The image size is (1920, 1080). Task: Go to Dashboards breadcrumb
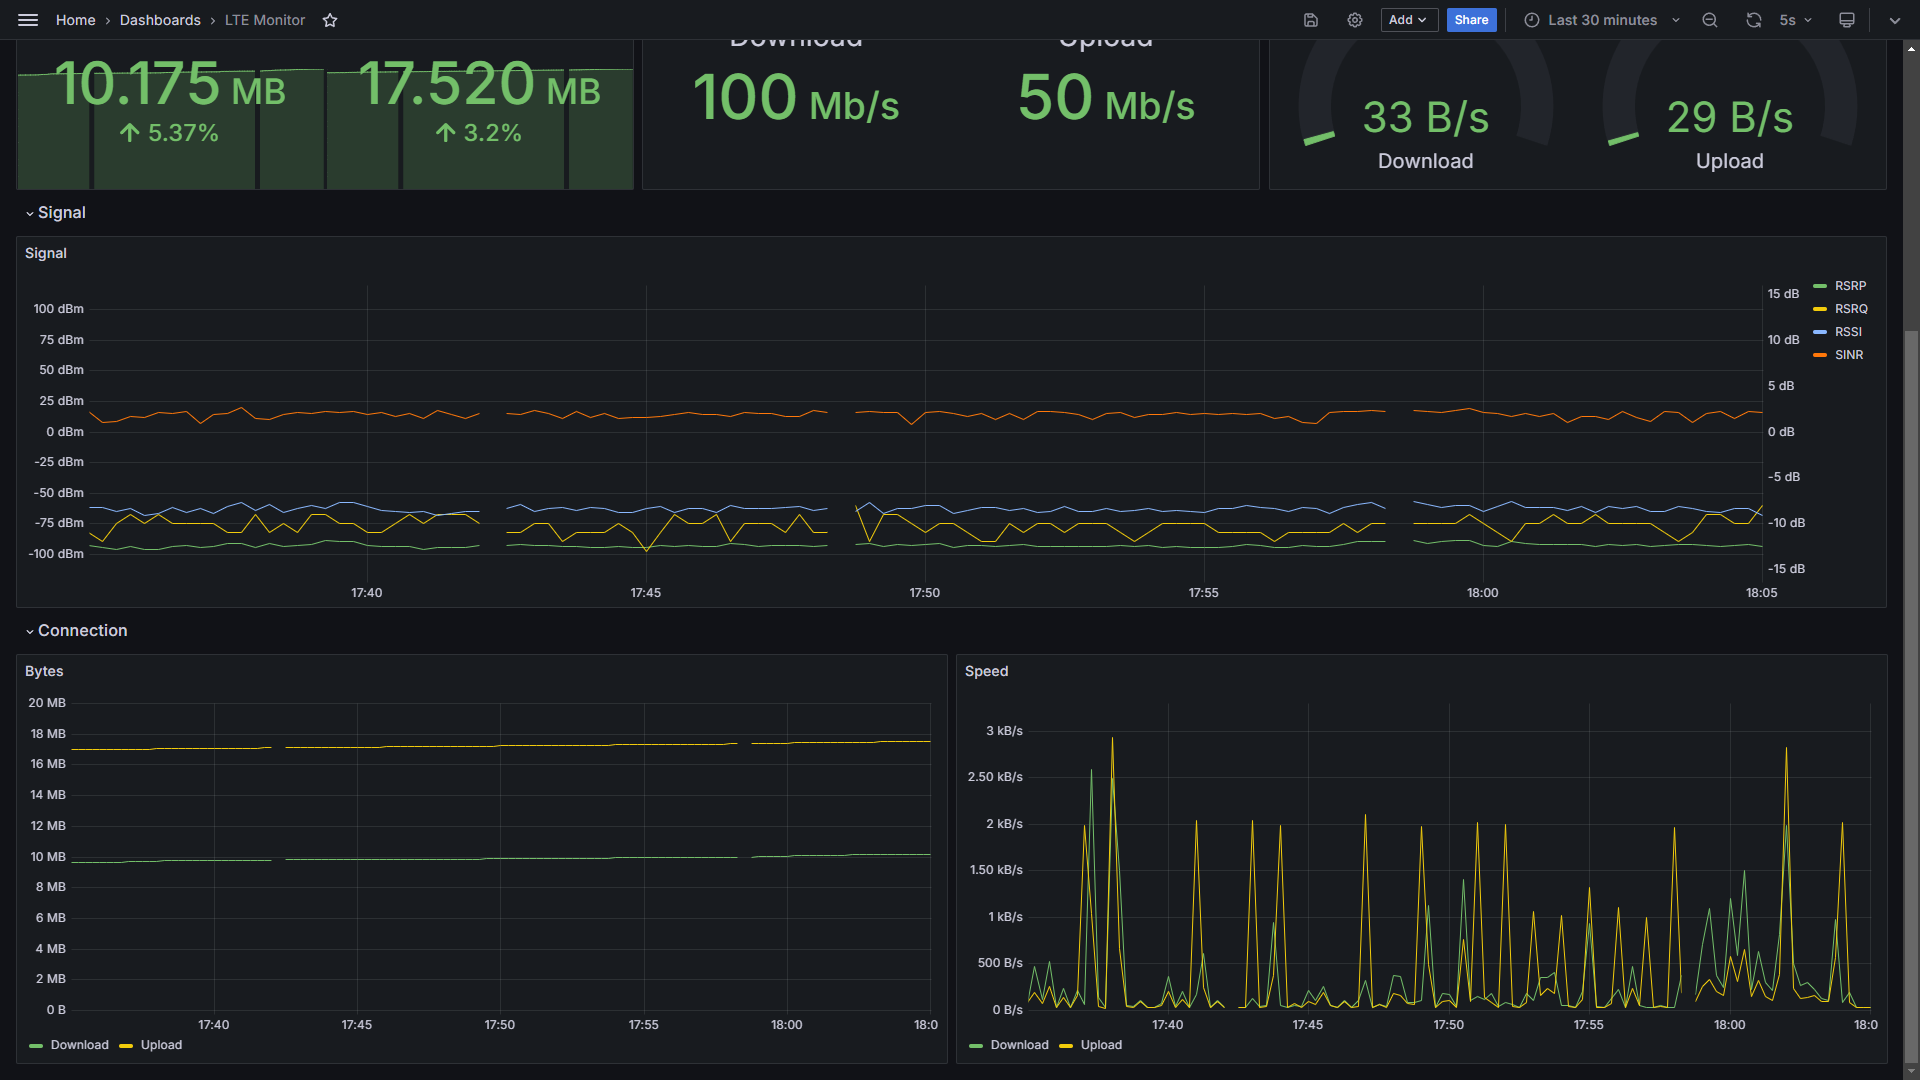pyautogui.click(x=160, y=20)
